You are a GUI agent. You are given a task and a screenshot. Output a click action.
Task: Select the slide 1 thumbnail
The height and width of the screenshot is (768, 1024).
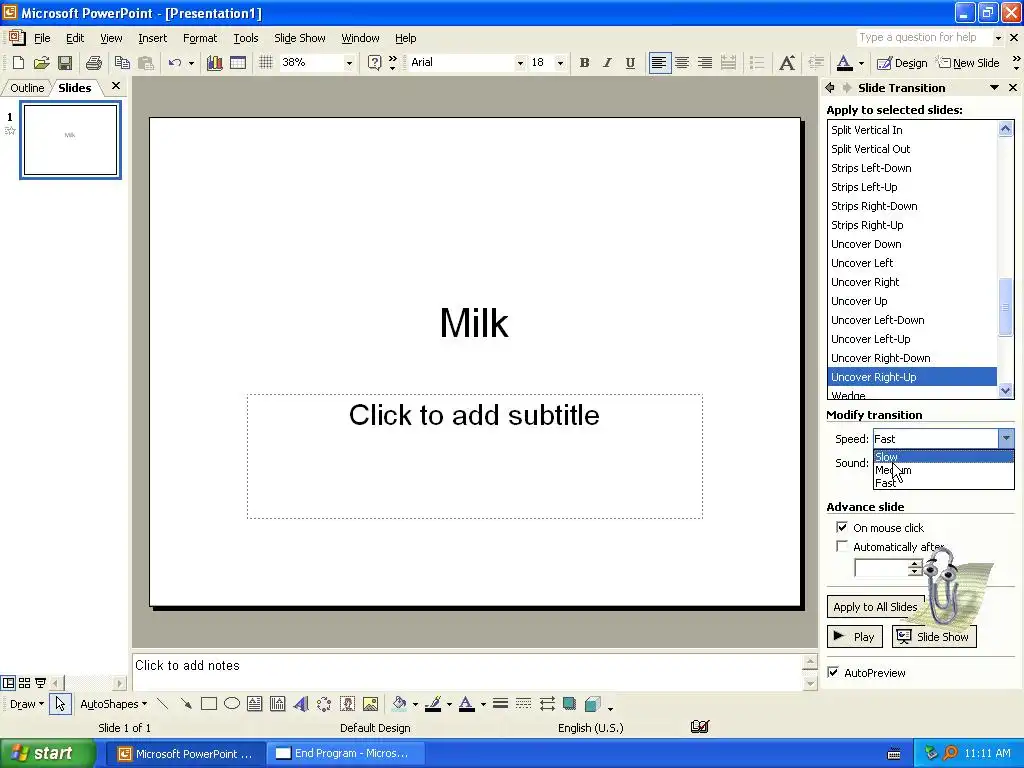70,140
